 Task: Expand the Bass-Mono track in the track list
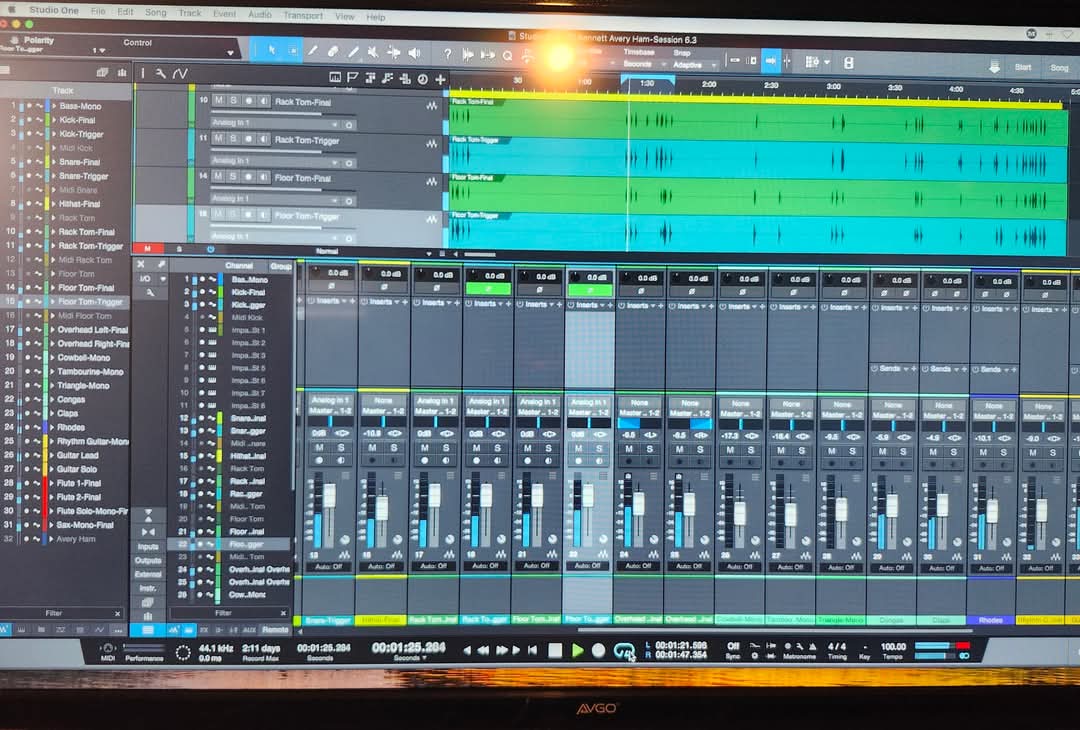point(54,106)
